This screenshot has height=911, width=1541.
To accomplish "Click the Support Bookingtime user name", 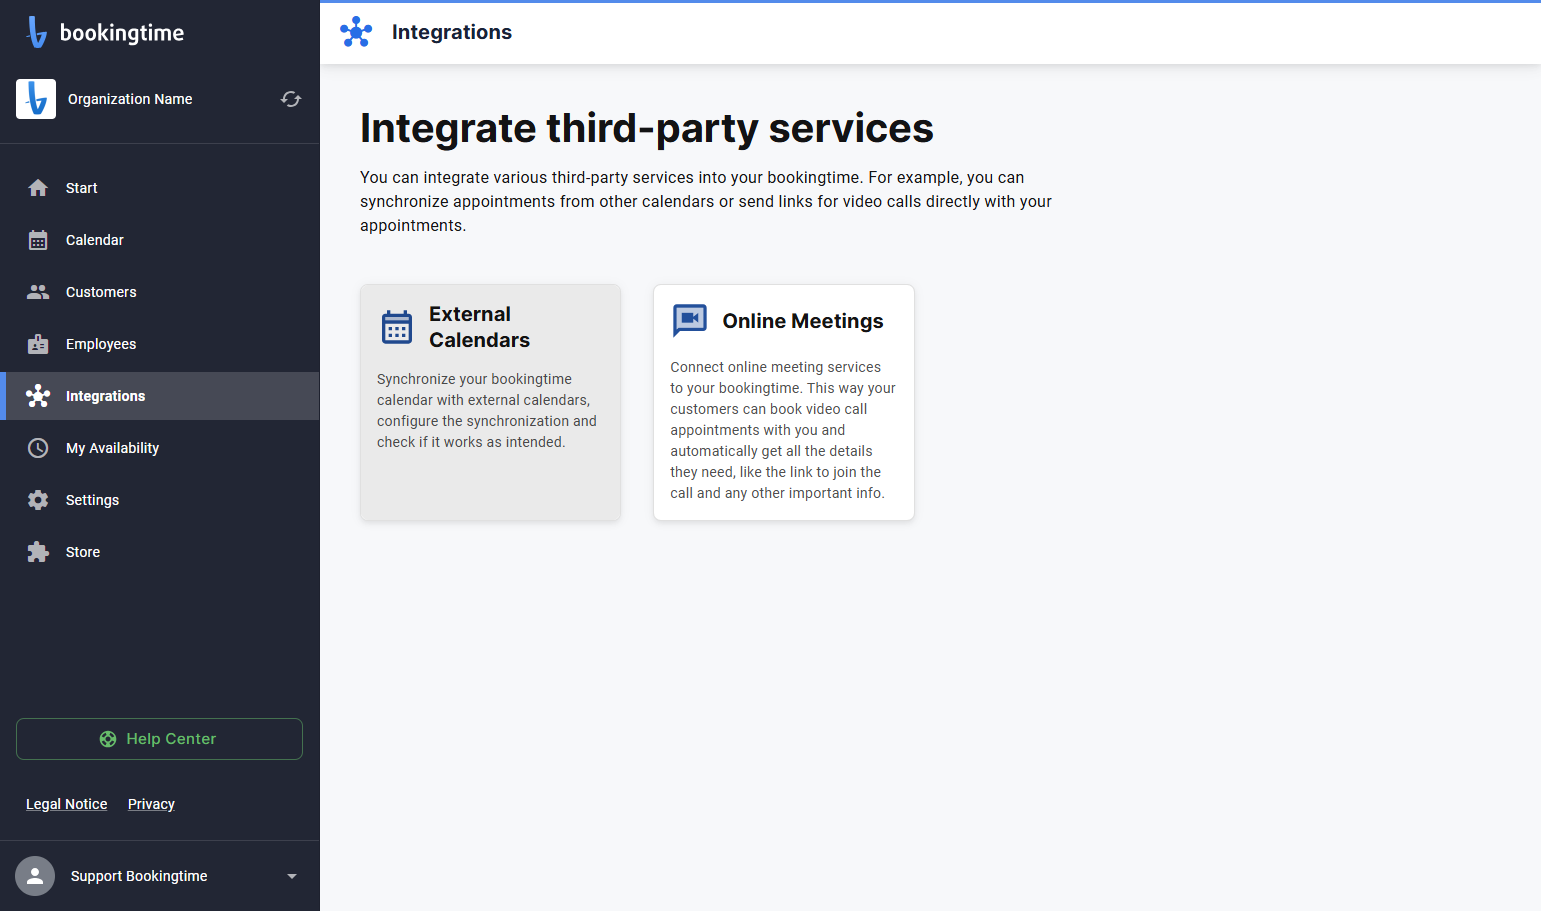I will 139,876.
